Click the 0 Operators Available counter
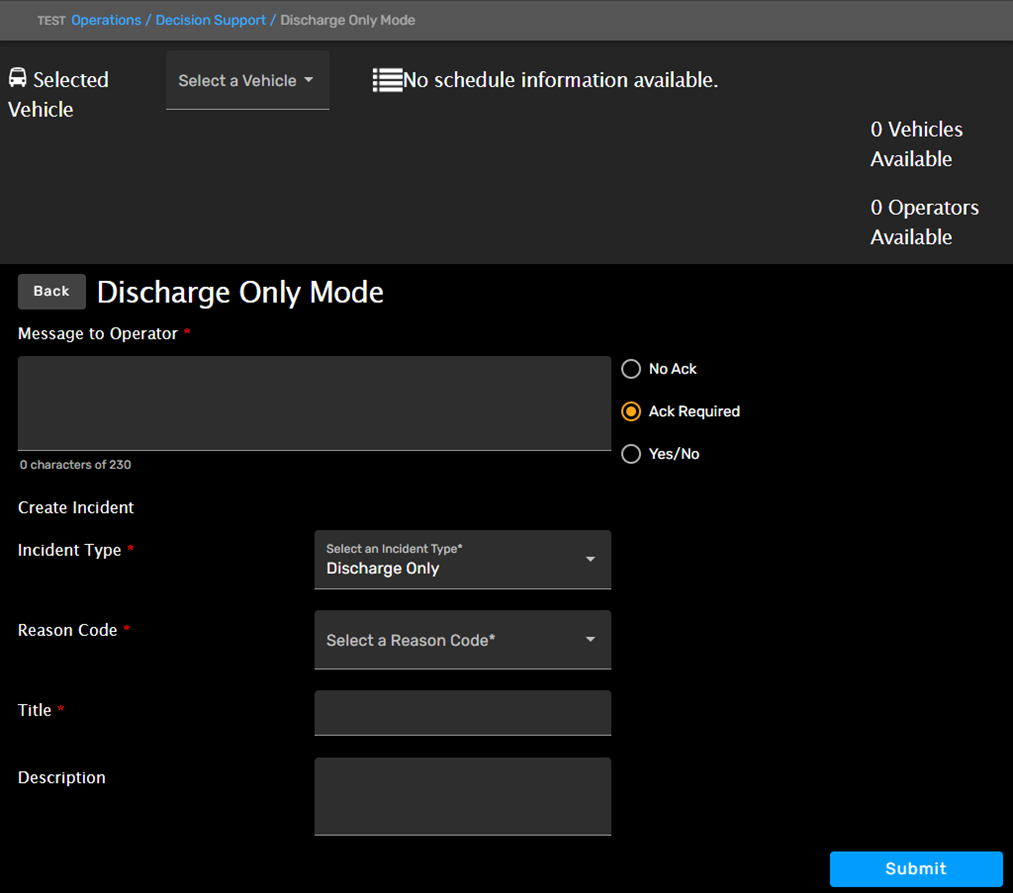 (x=924, y=222)
